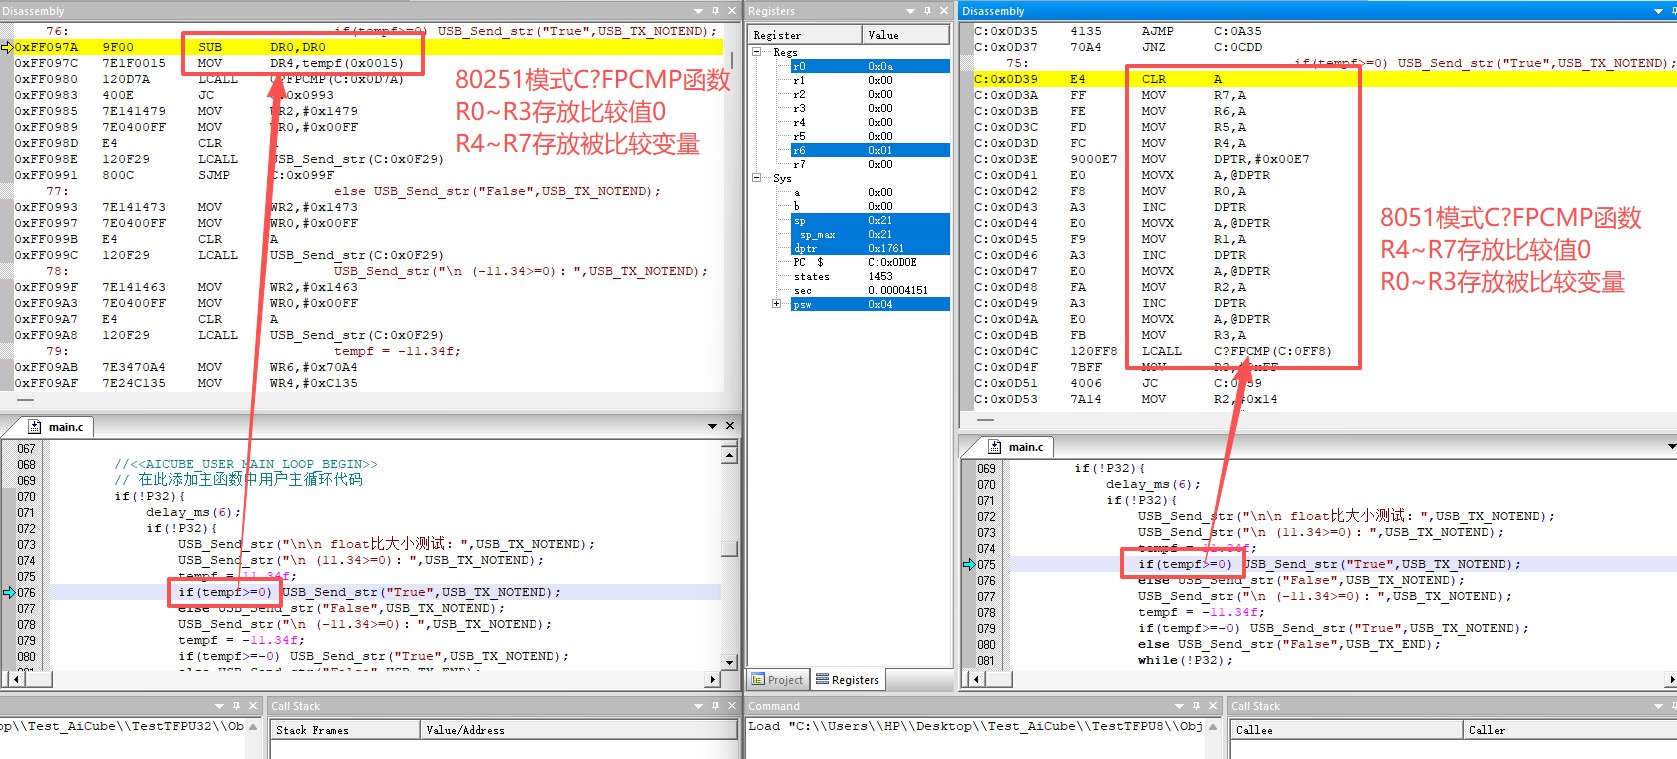Pin the left Disassembly panel
Image resolution: width=1677 pixels, height=759 pixels.
pyautogui.click(x=715, y=11)
